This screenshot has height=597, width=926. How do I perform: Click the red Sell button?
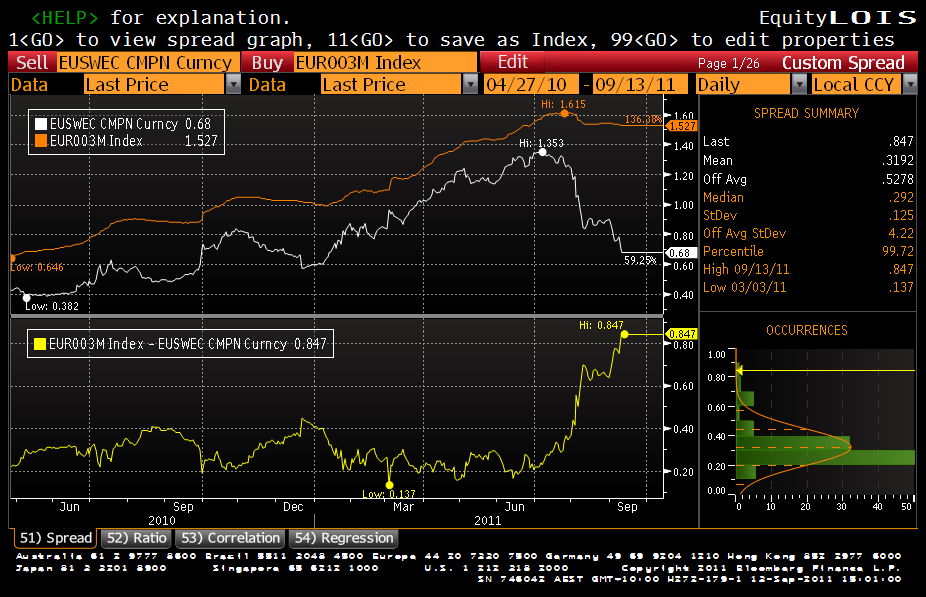[x=32, y=63]
